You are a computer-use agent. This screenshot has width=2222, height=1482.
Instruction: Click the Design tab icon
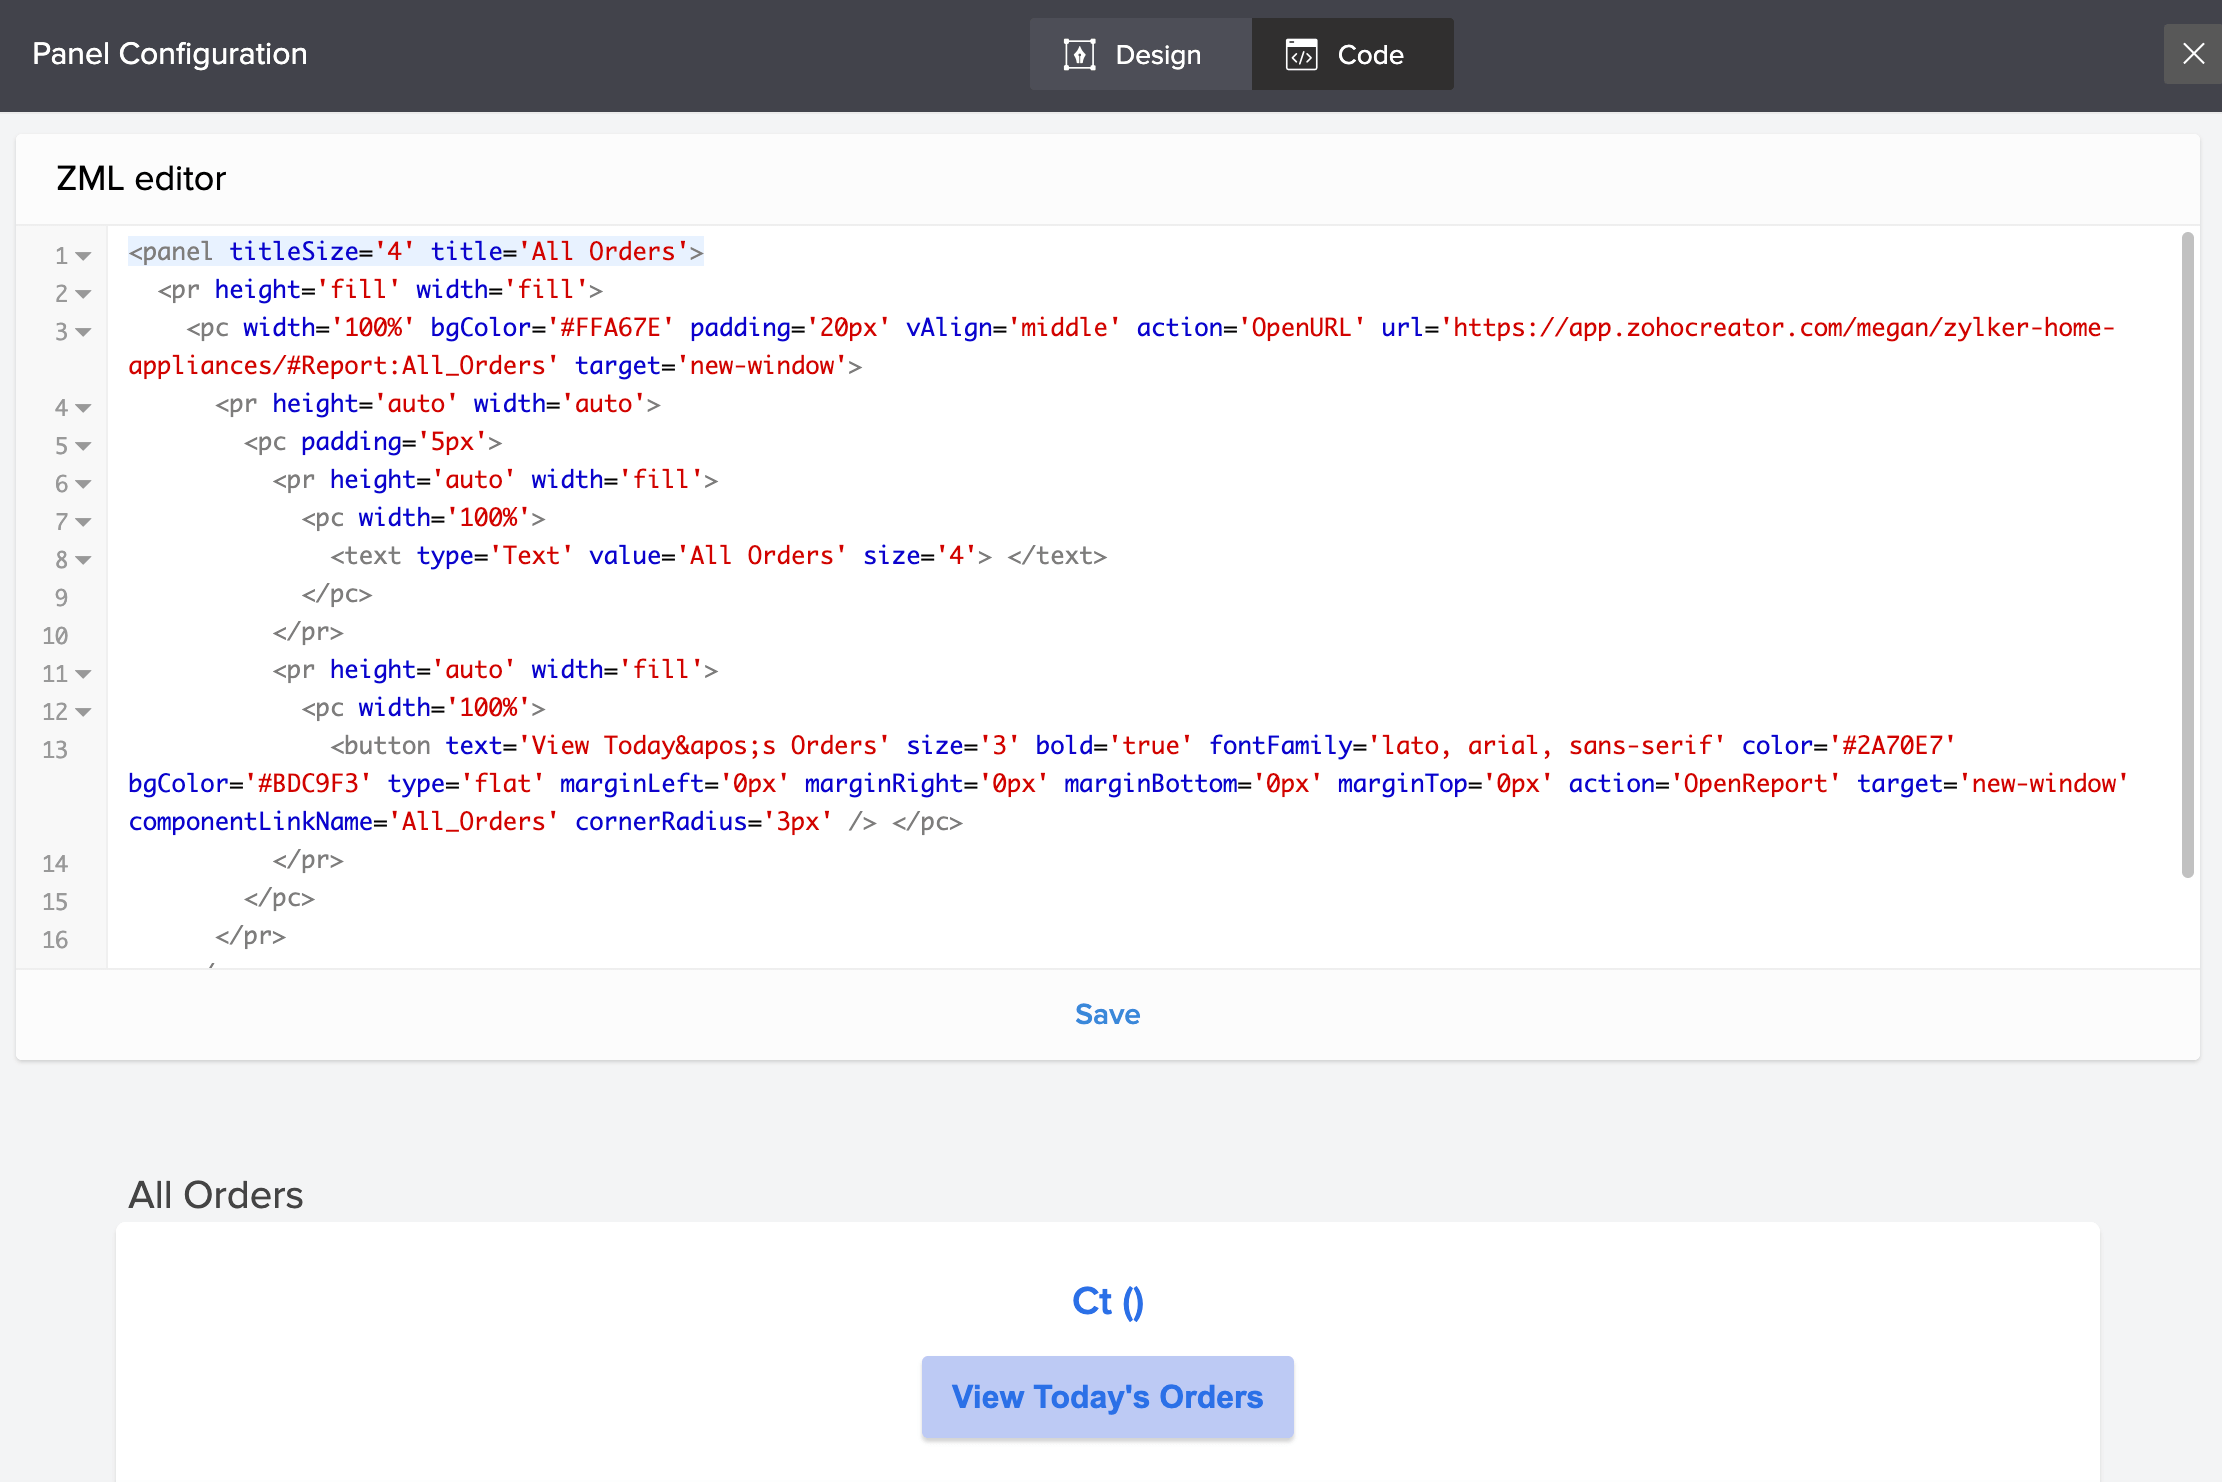click(1079, 54)
